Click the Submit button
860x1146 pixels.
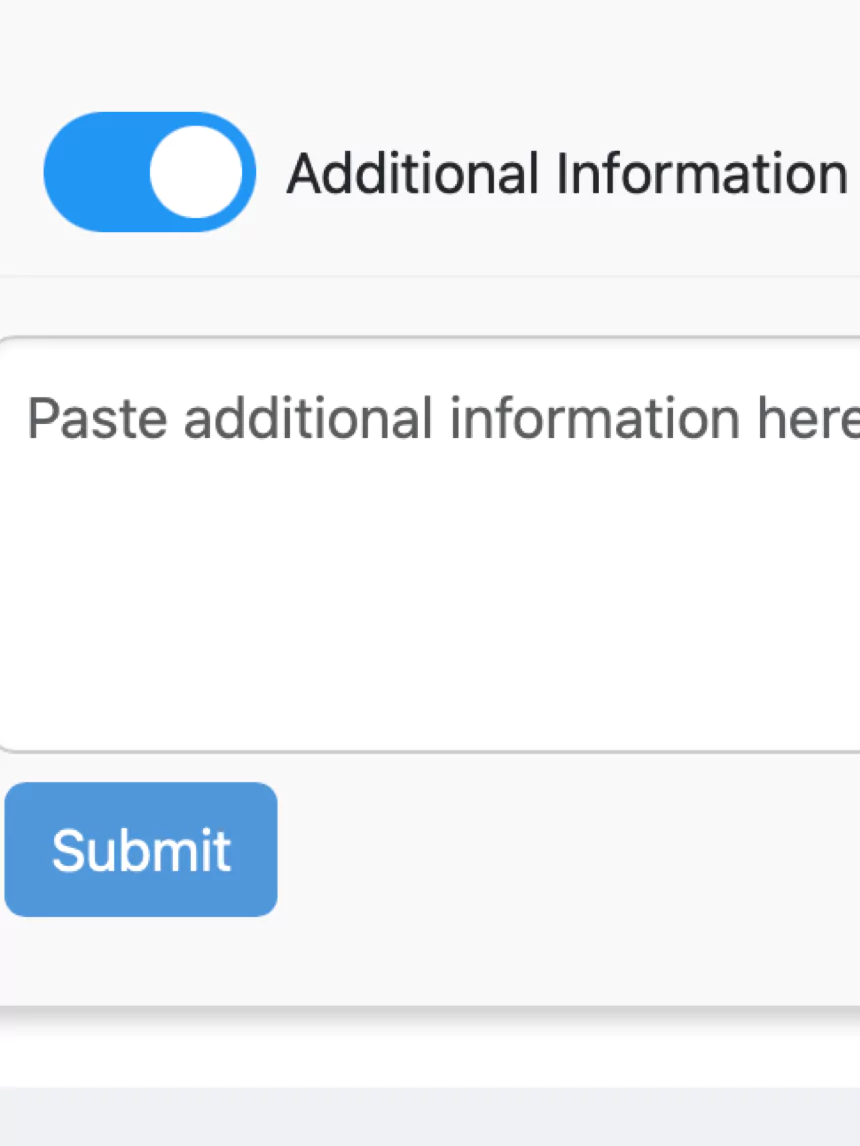(x=141, y=849)
